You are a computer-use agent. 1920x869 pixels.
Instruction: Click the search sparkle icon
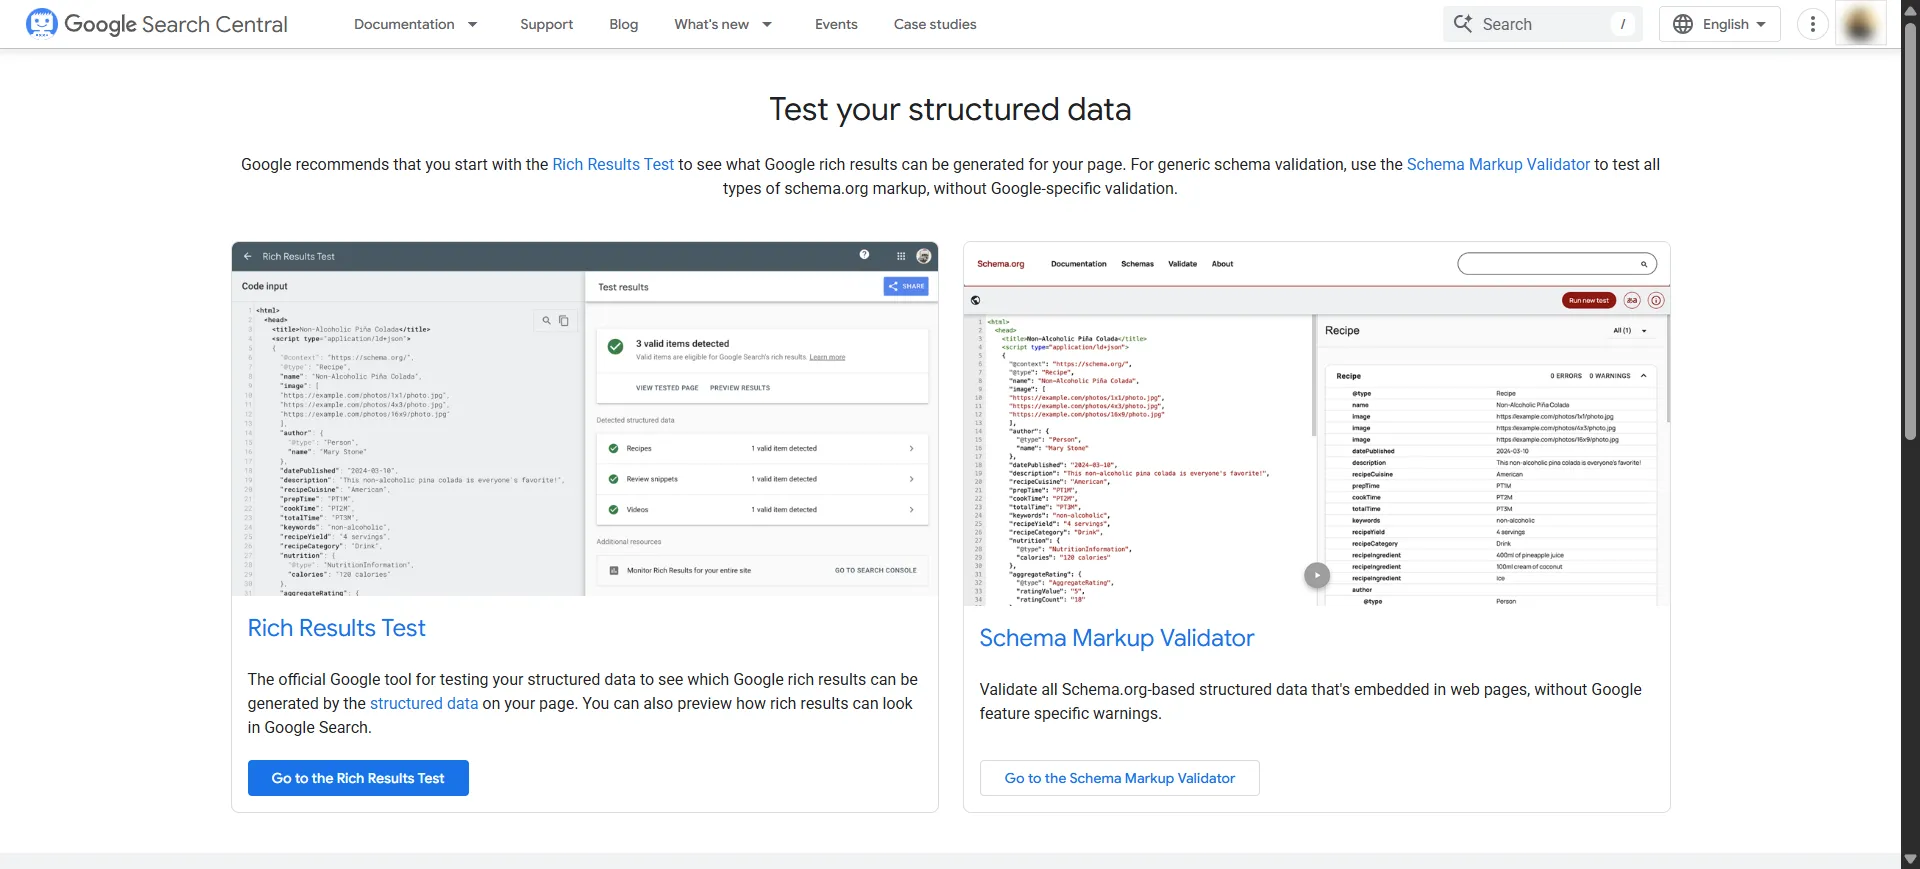(x=1463, y=24)
